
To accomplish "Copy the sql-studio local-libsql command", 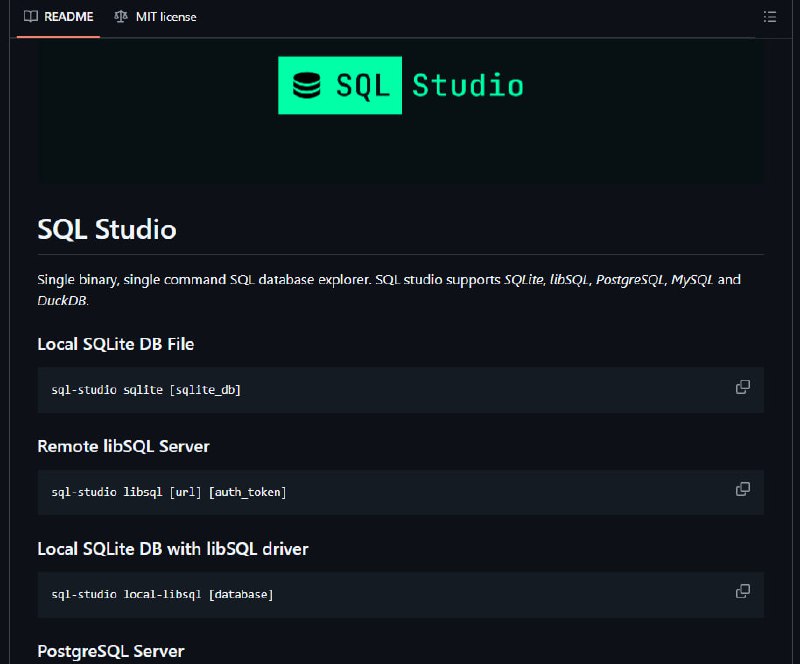I will 742,592.
